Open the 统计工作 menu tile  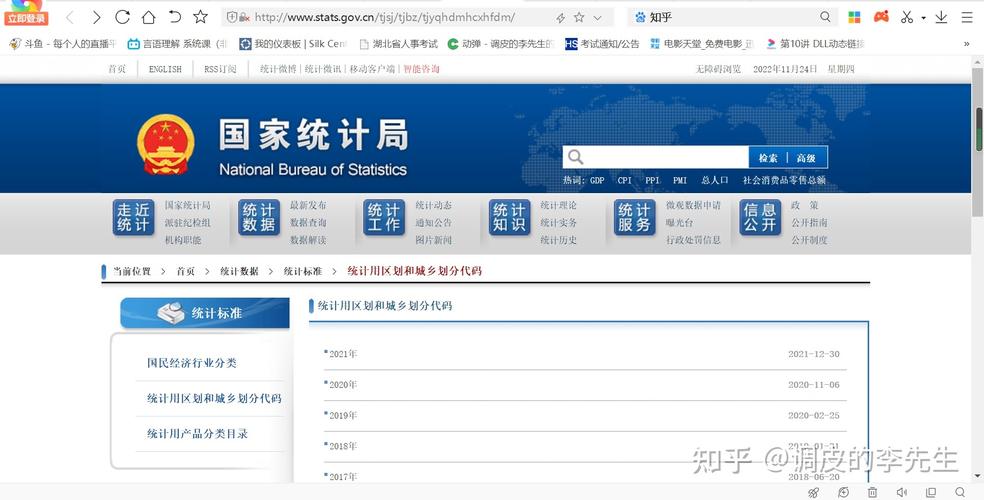(384, 217)
